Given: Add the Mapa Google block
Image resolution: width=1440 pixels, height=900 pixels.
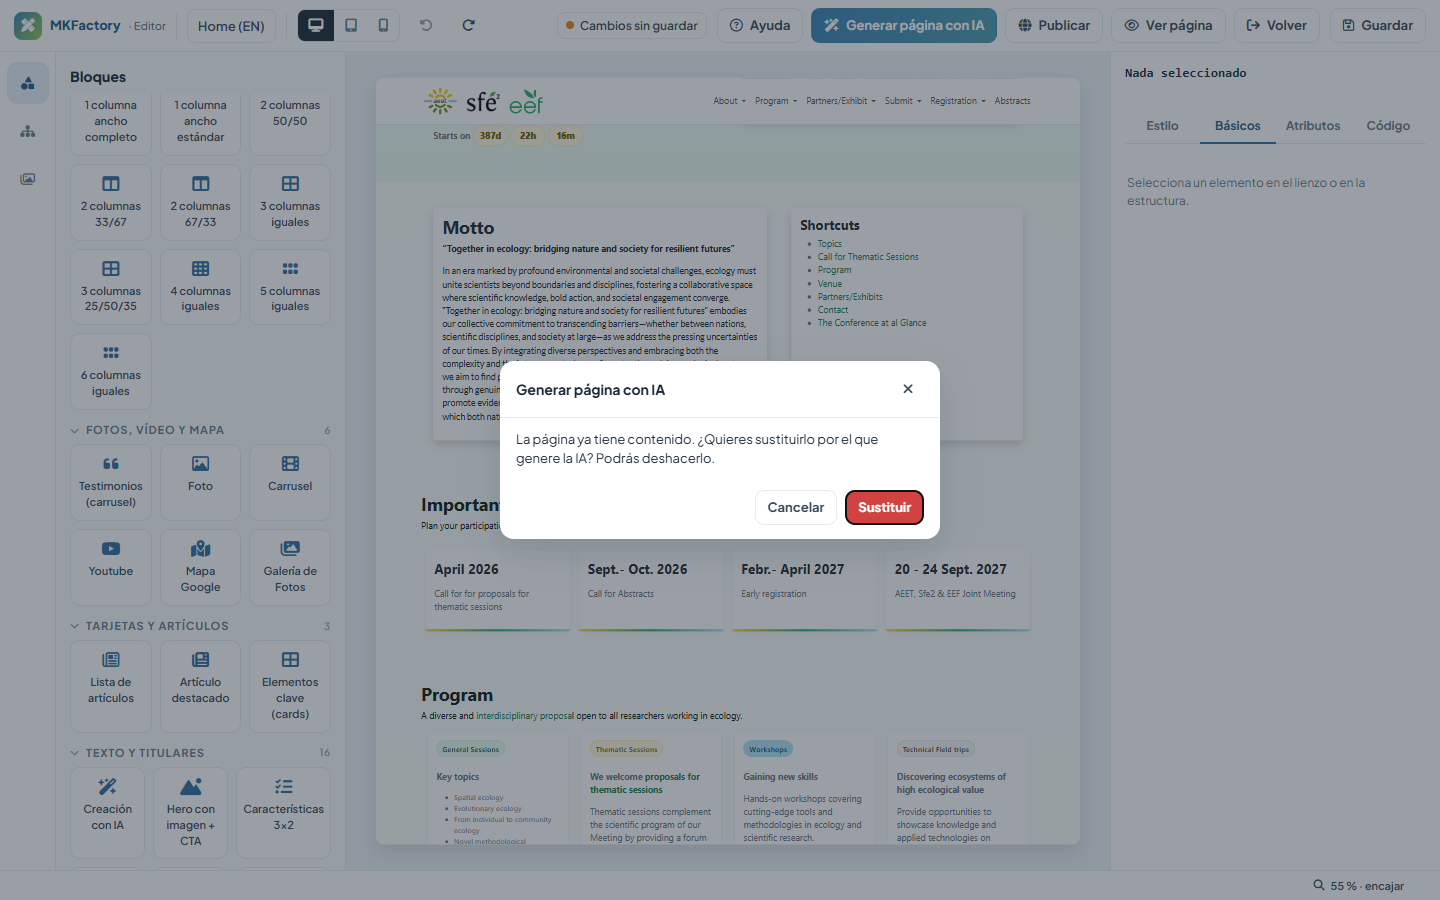Looking at the screenshot, I should [x=200, y=568].
